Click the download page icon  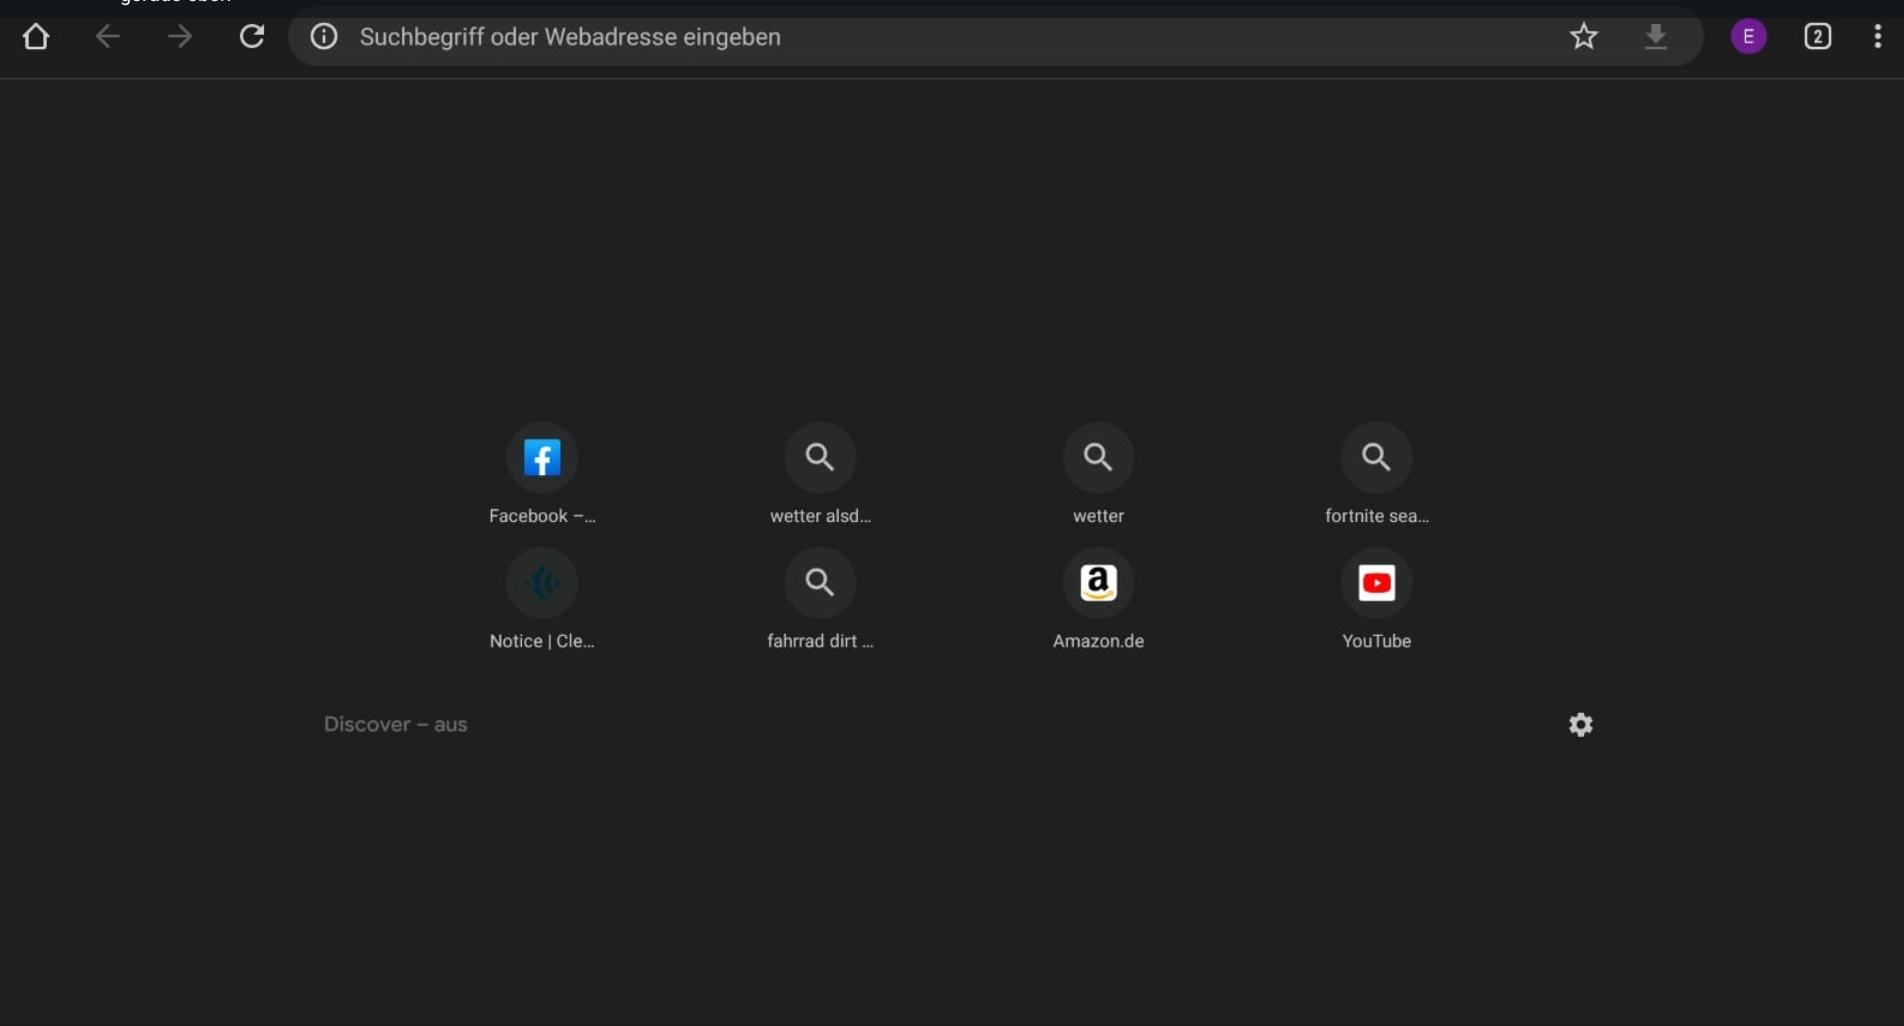[x=1656, y=37]
